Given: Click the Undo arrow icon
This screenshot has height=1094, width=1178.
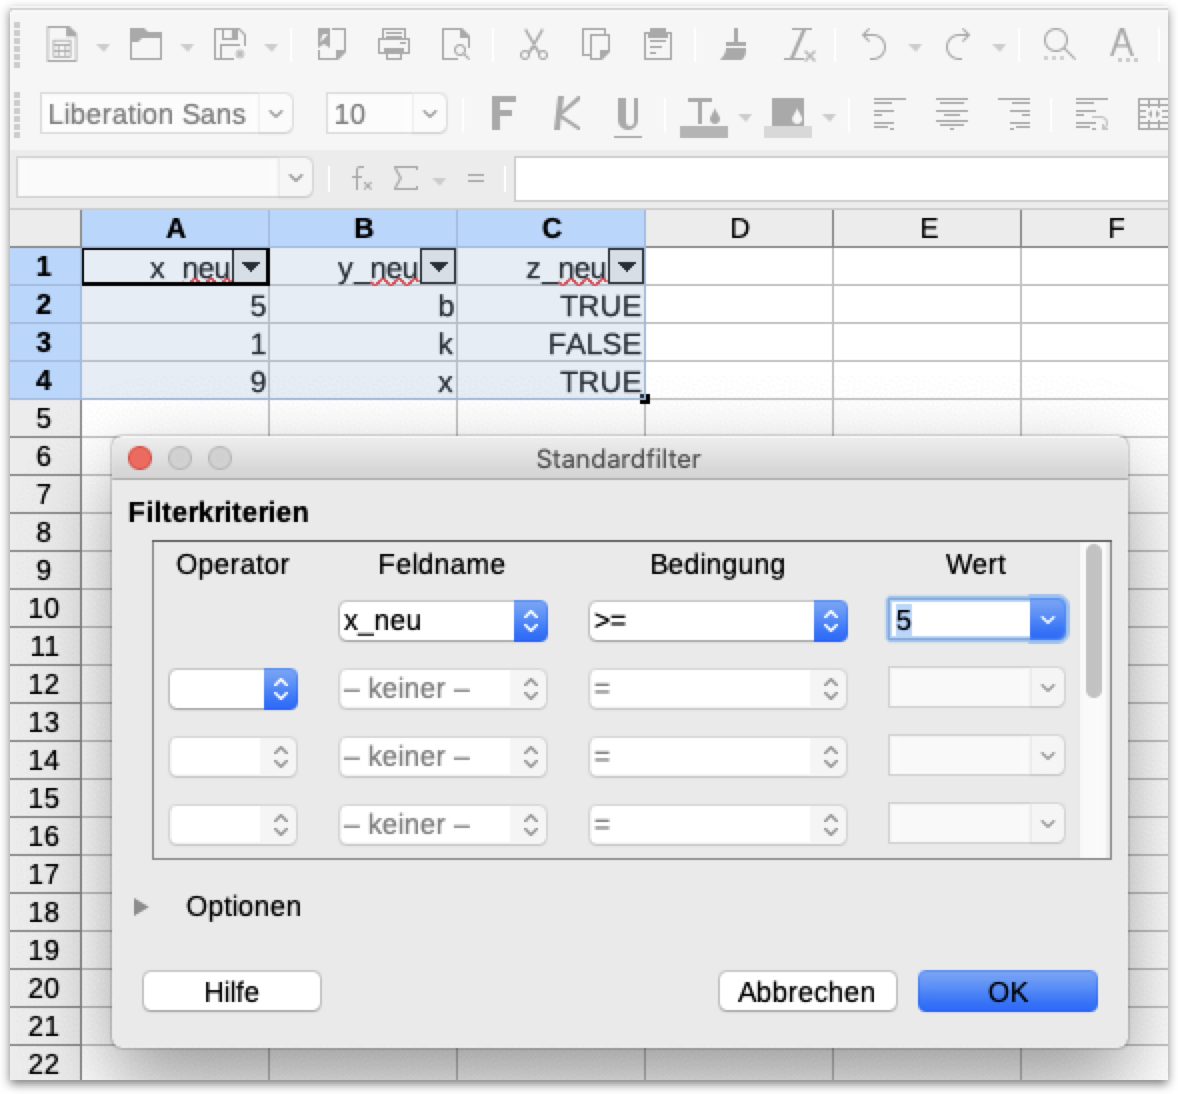Looking at the screenshot, I should coord(874,45).
